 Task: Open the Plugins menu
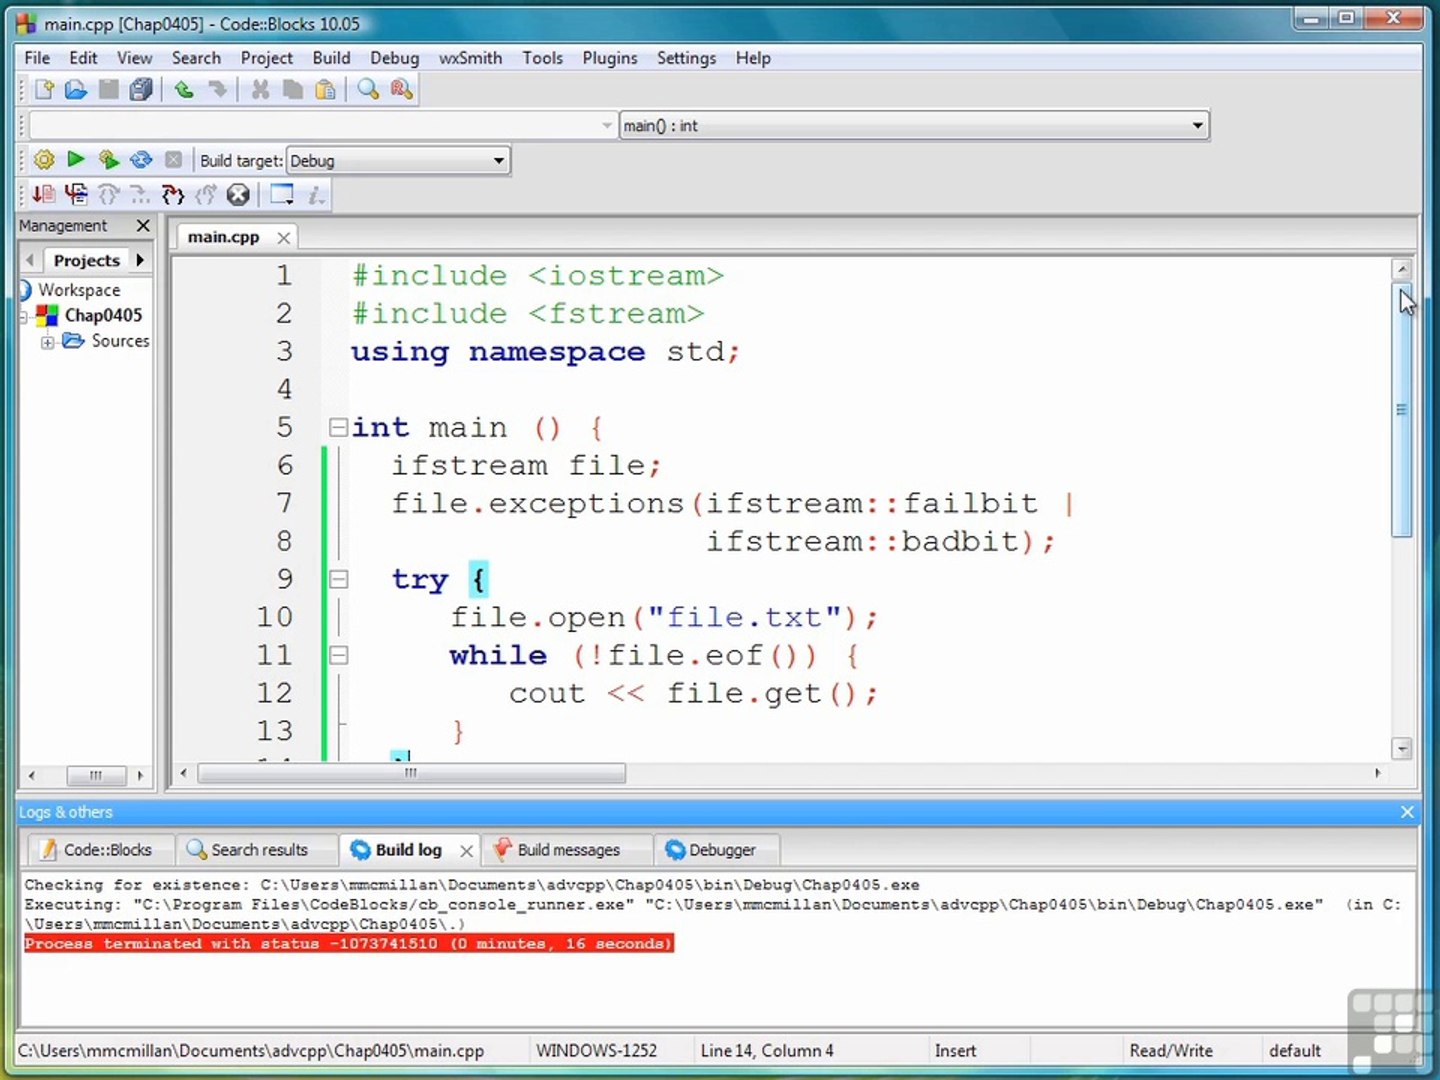pyautogui.click(x=610, y=58)
